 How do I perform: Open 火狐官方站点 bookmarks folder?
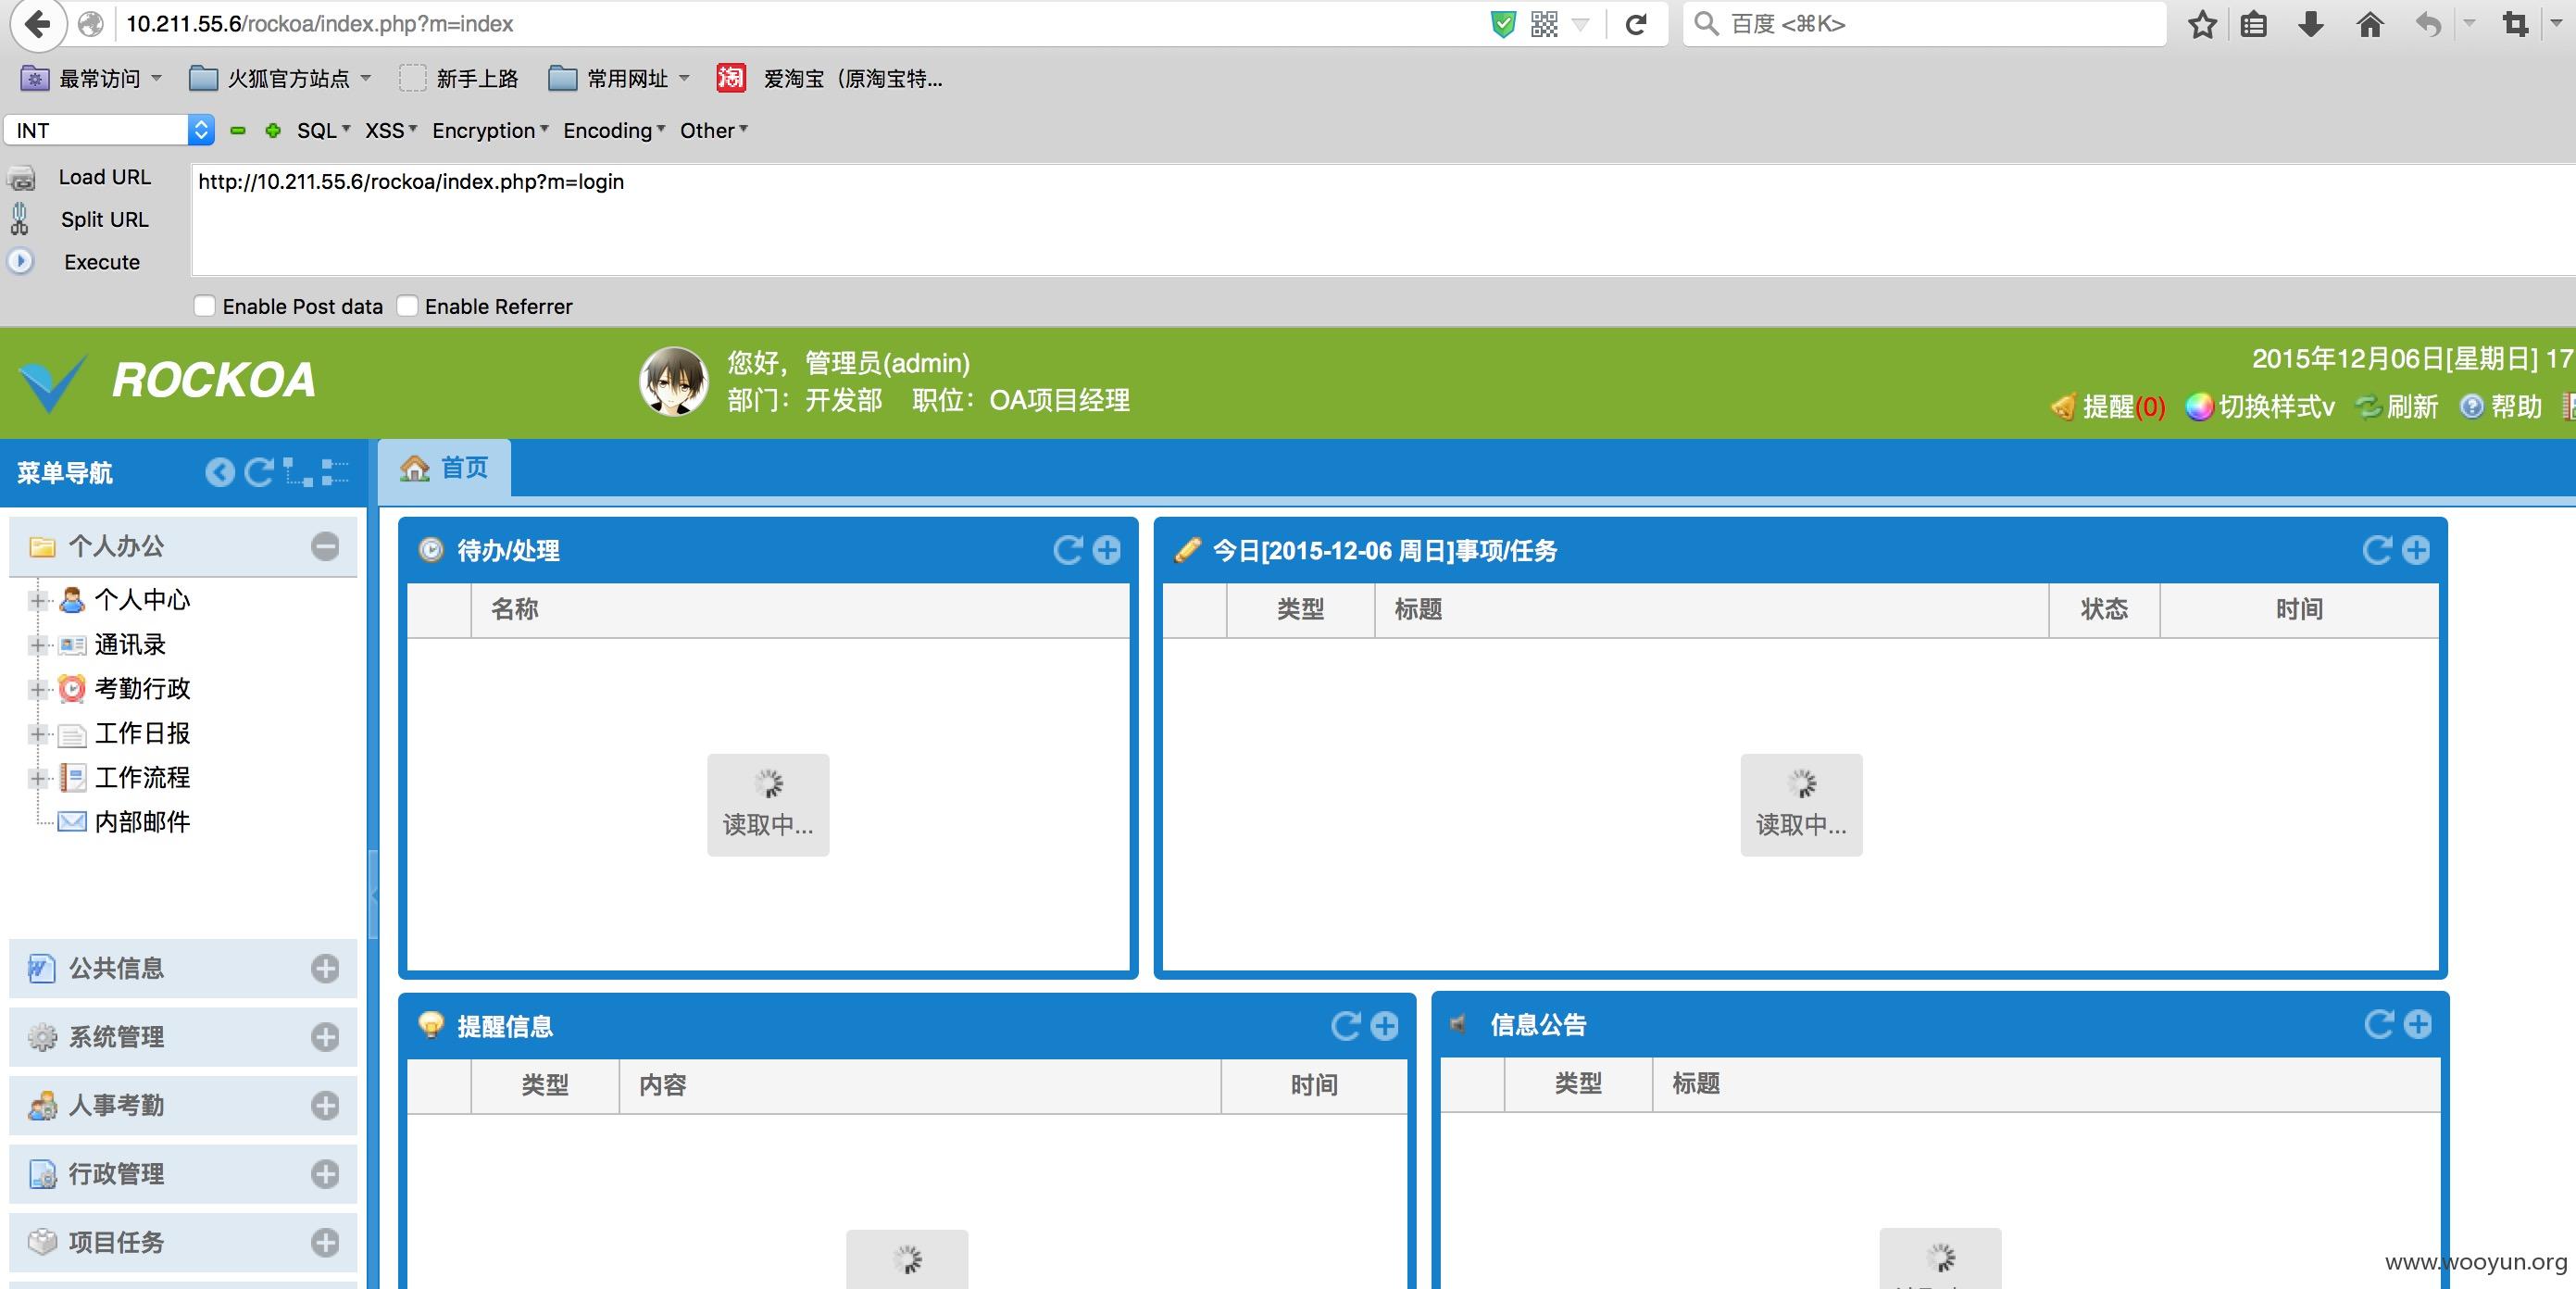280,78
